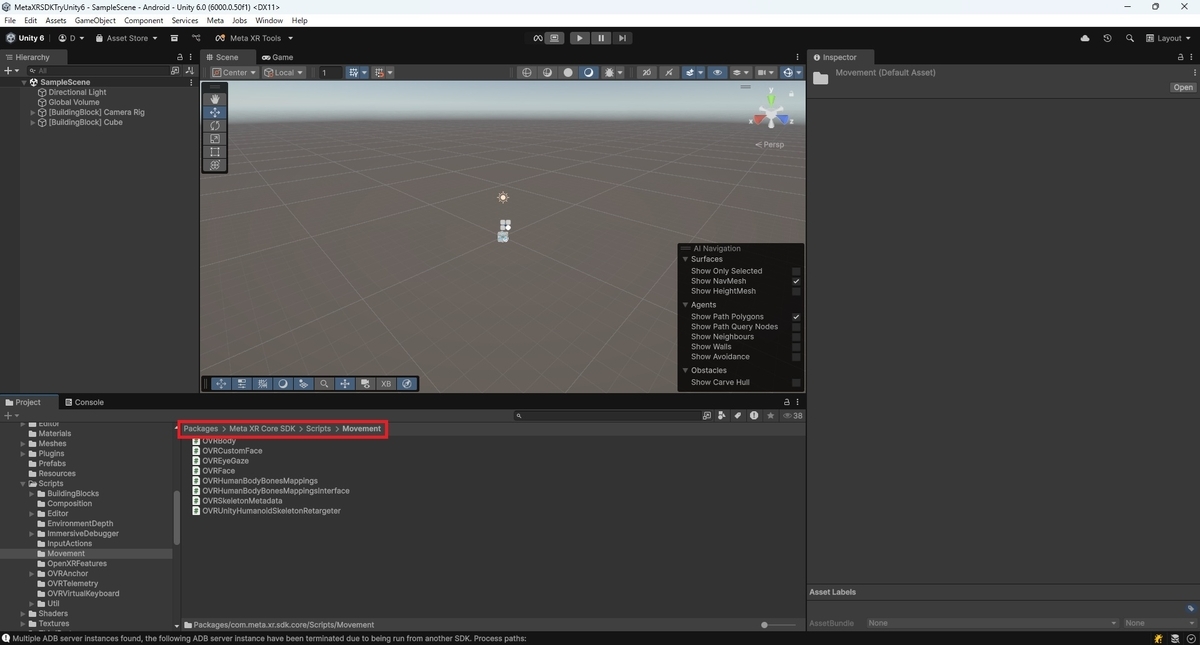Select the Rect transform tool
Image resolution: width=1200 pixels, height=645 pixels.
click(214, 152)
